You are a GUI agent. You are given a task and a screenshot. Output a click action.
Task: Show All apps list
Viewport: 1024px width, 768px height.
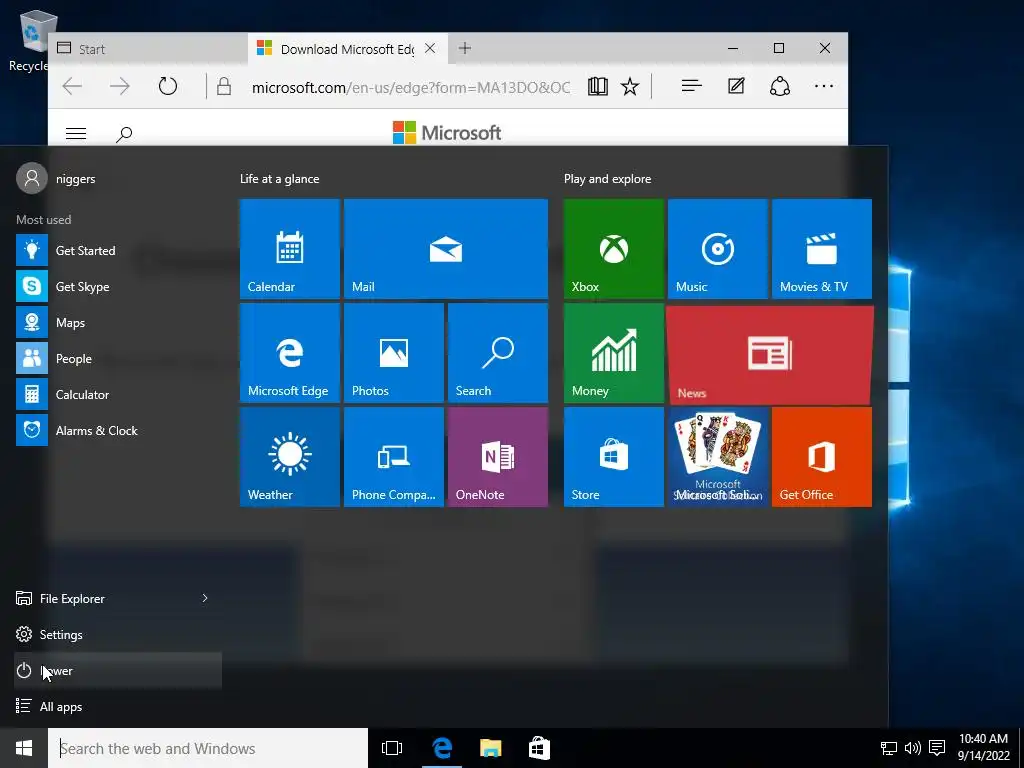118,707
